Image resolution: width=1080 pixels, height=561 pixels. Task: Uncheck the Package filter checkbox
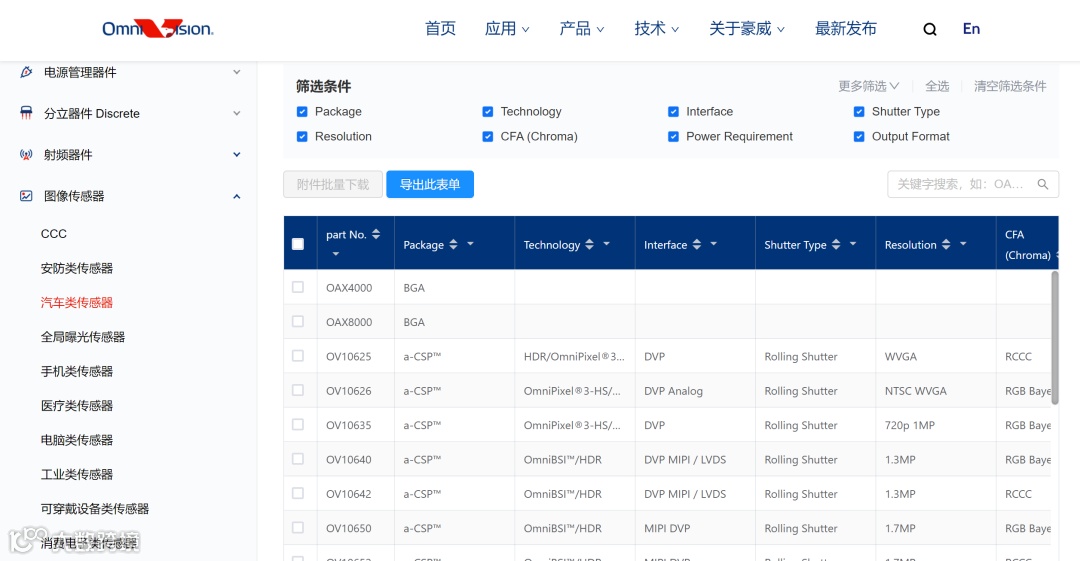302,112
